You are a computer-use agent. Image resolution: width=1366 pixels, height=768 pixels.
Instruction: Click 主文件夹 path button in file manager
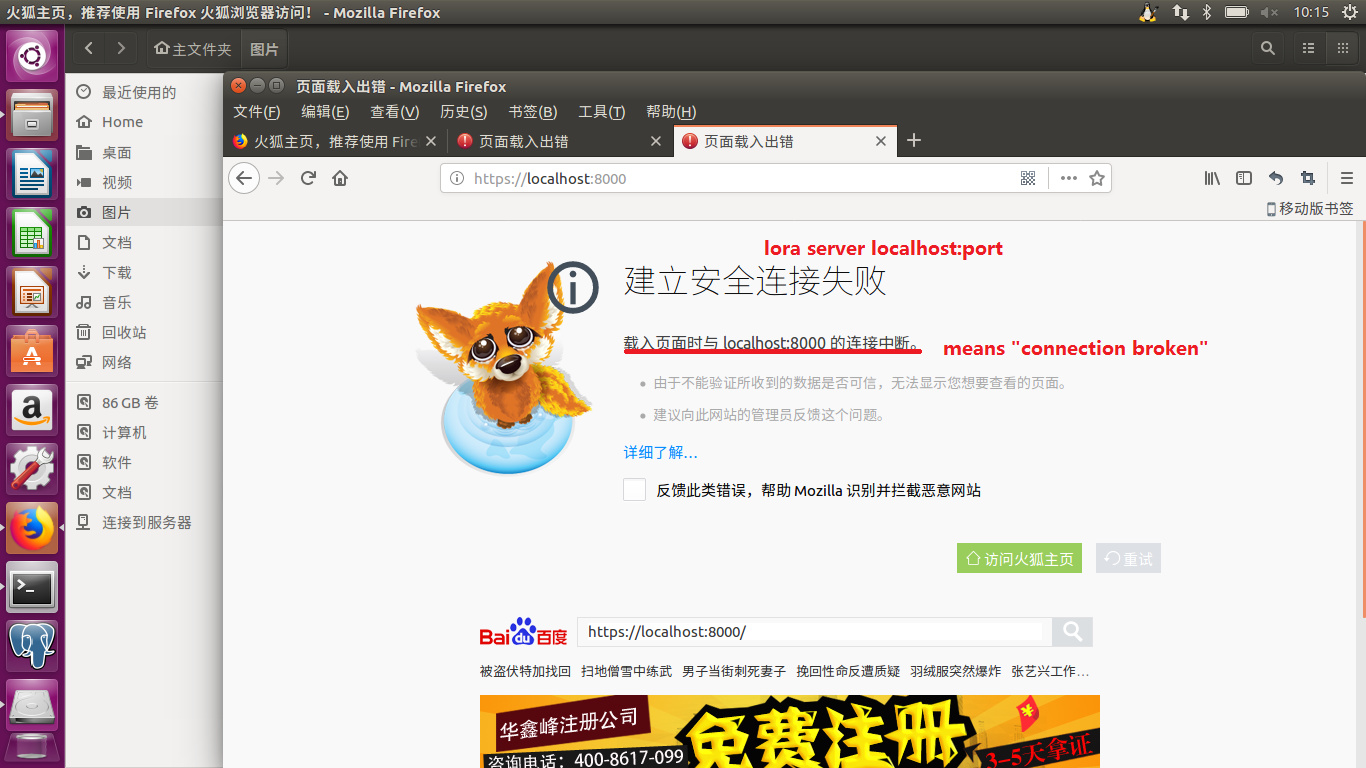point(193,48)
